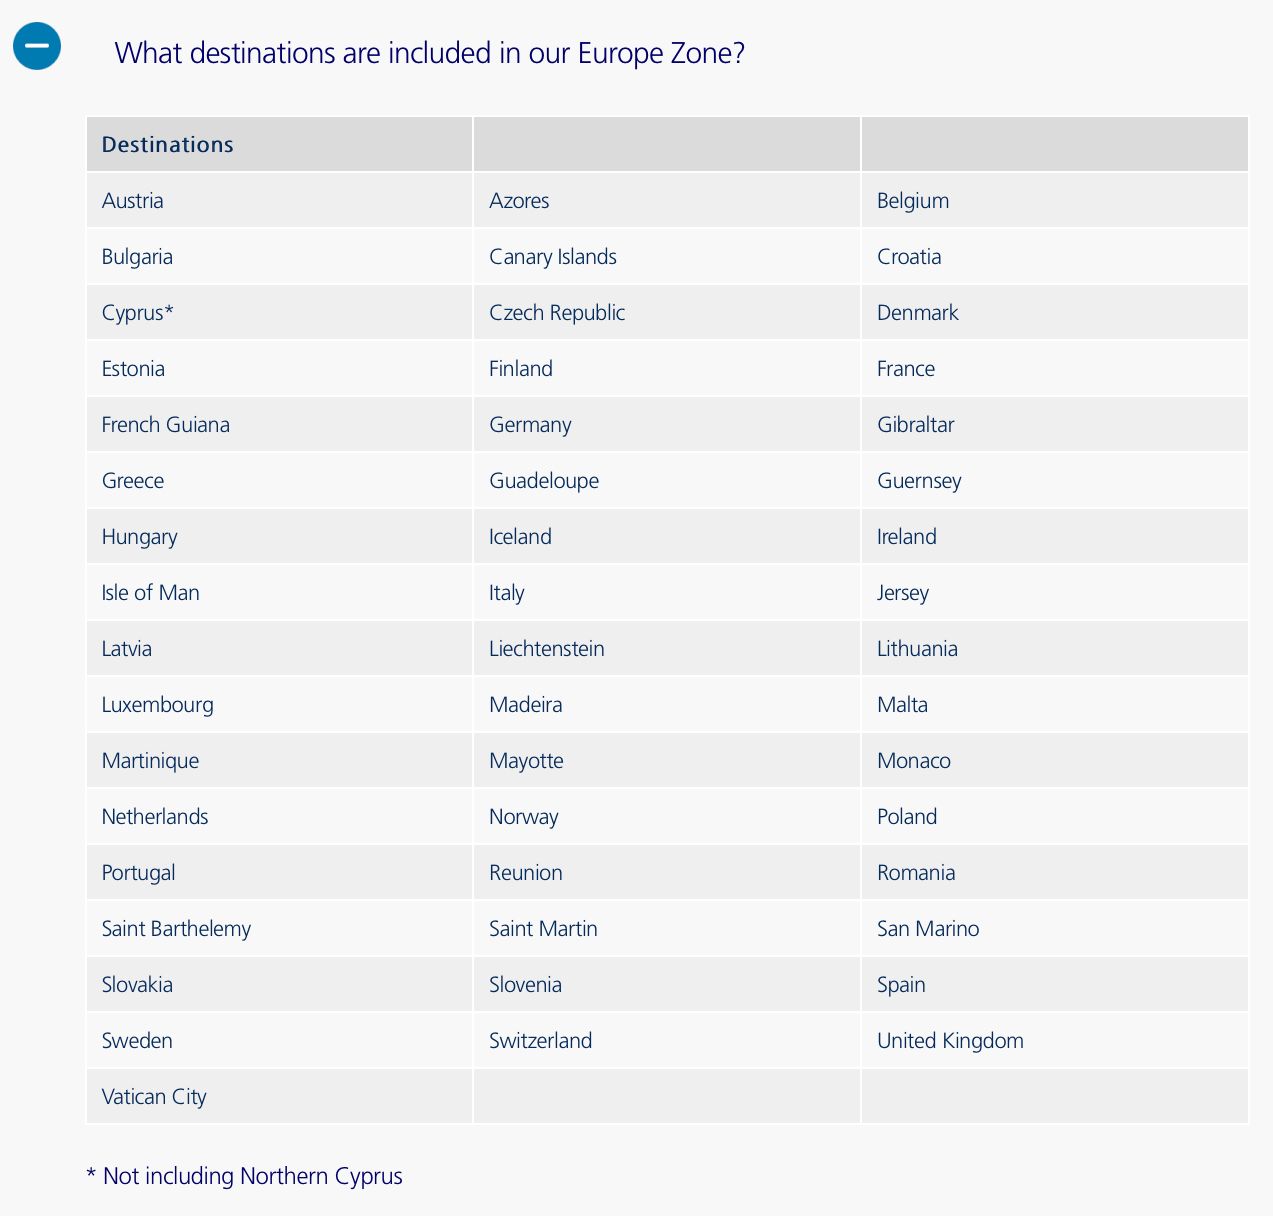
Task: Click on Luxembourg destination
Action: pos(158,705)
